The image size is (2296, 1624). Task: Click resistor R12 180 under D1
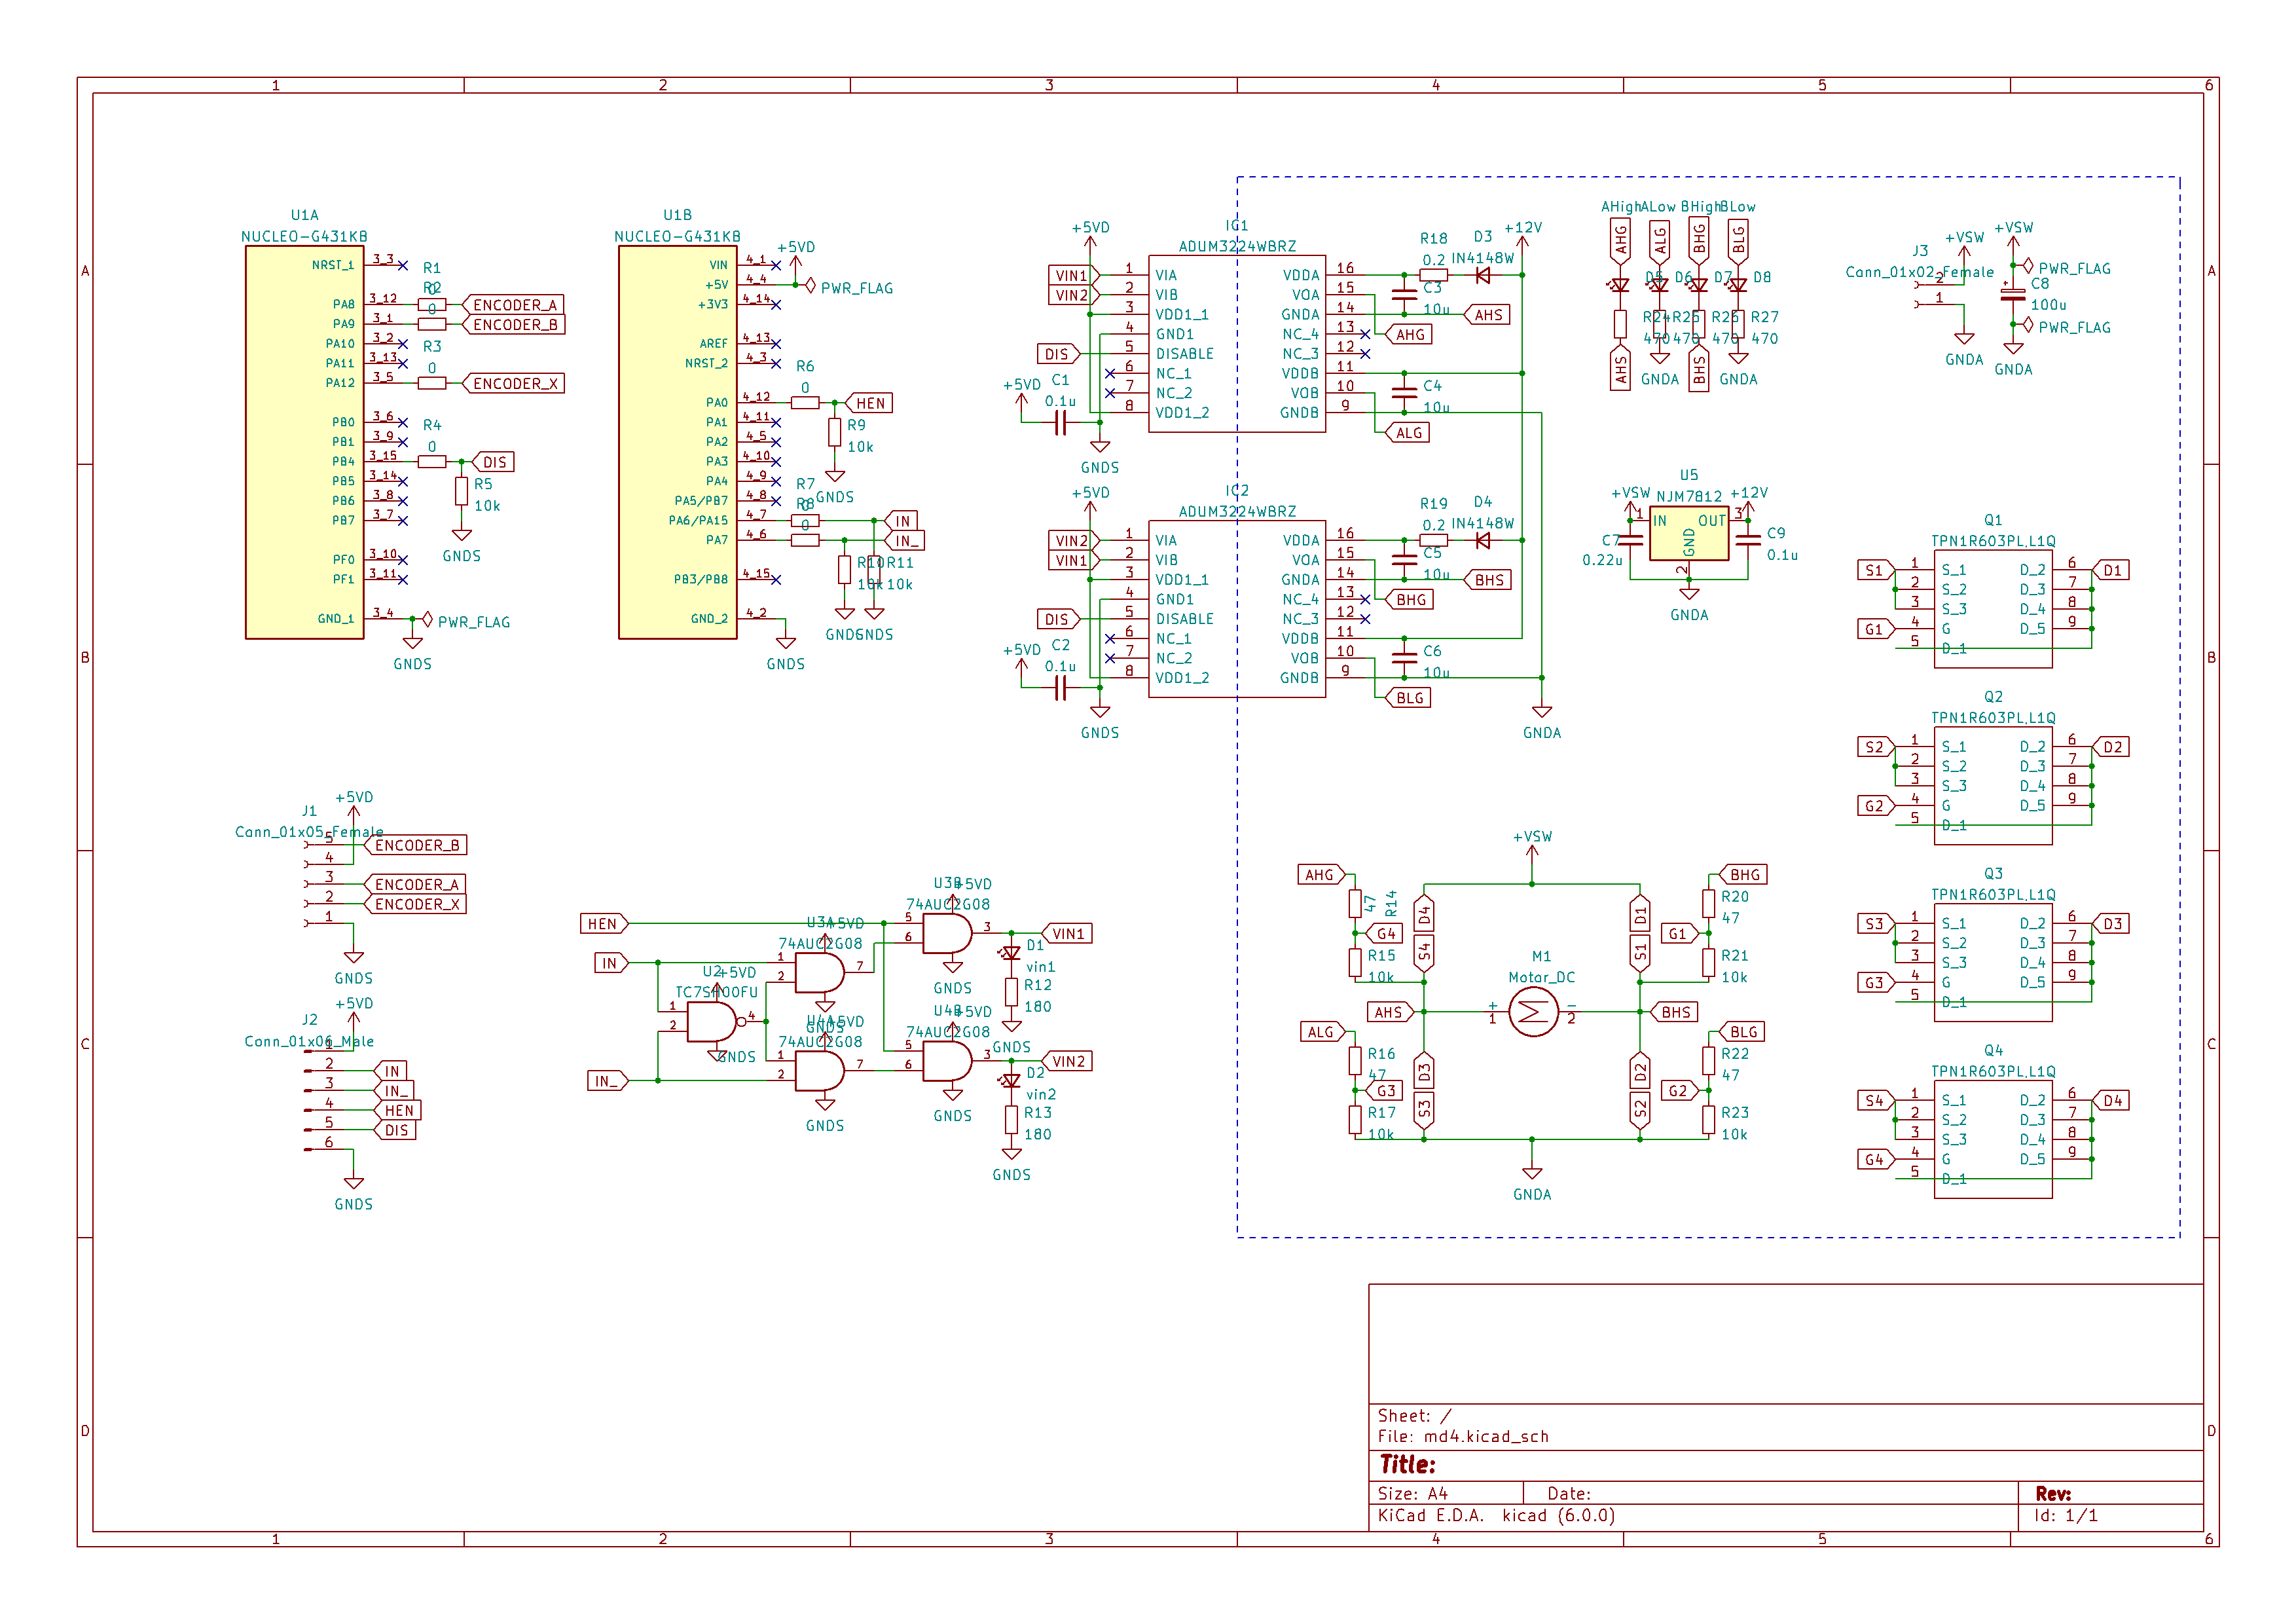click(x=1011, y=993)
